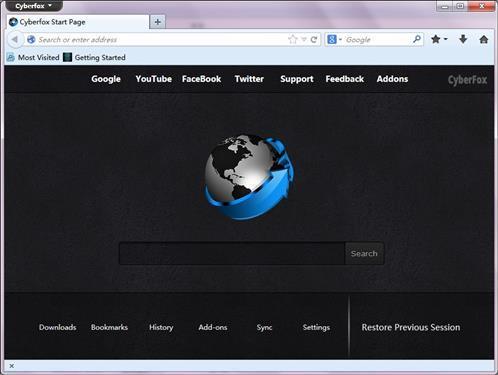Click the Search button
Screen dimensions: 498x375
(364, 253)
